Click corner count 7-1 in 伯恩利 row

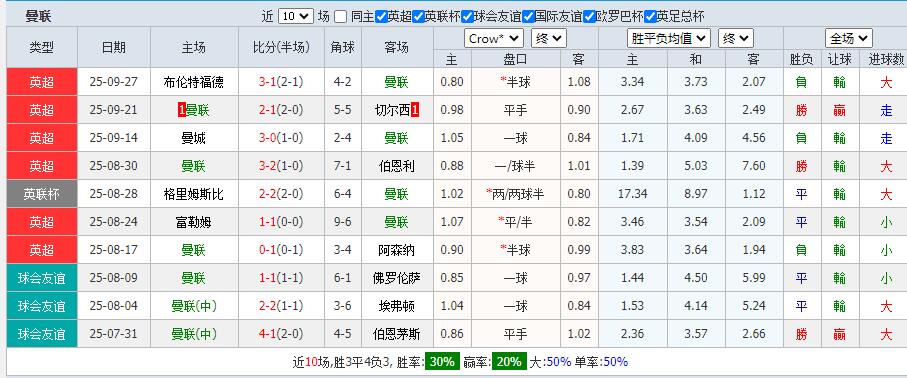coord(342,166)
